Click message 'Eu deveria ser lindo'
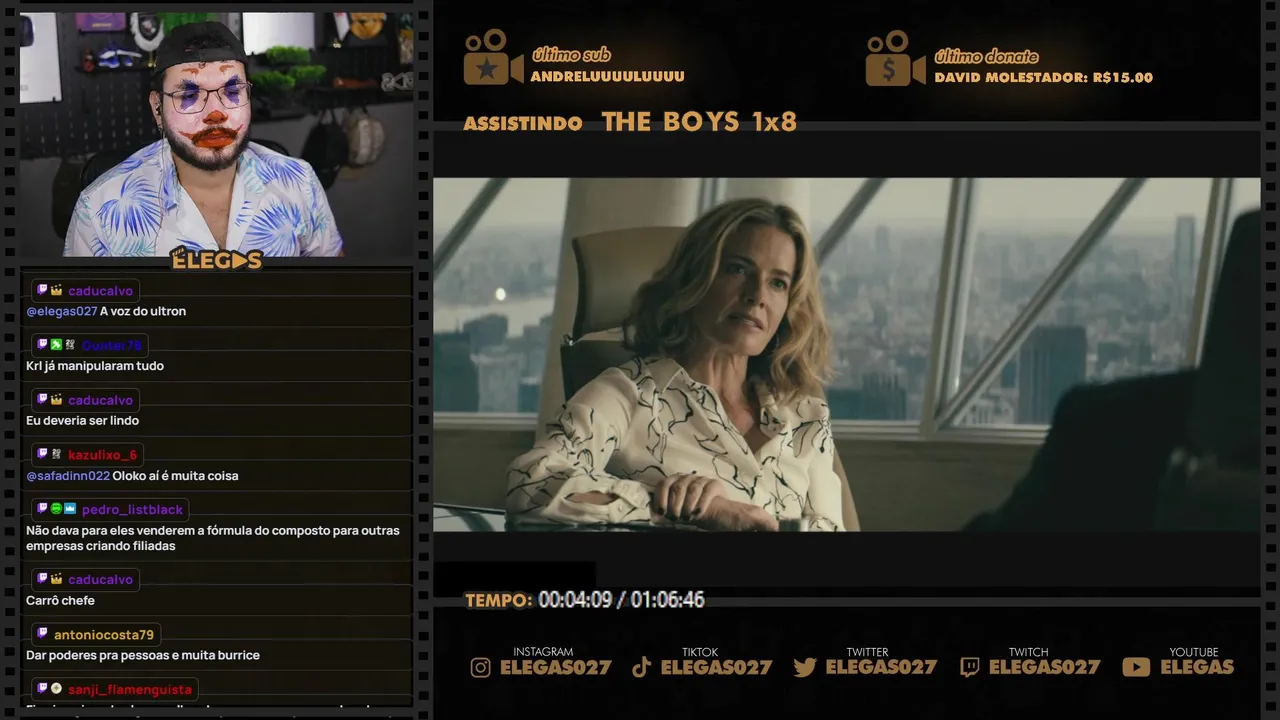Image resolution: width=1280 pixels, height=720 pixels. click(x=82, y=421)
